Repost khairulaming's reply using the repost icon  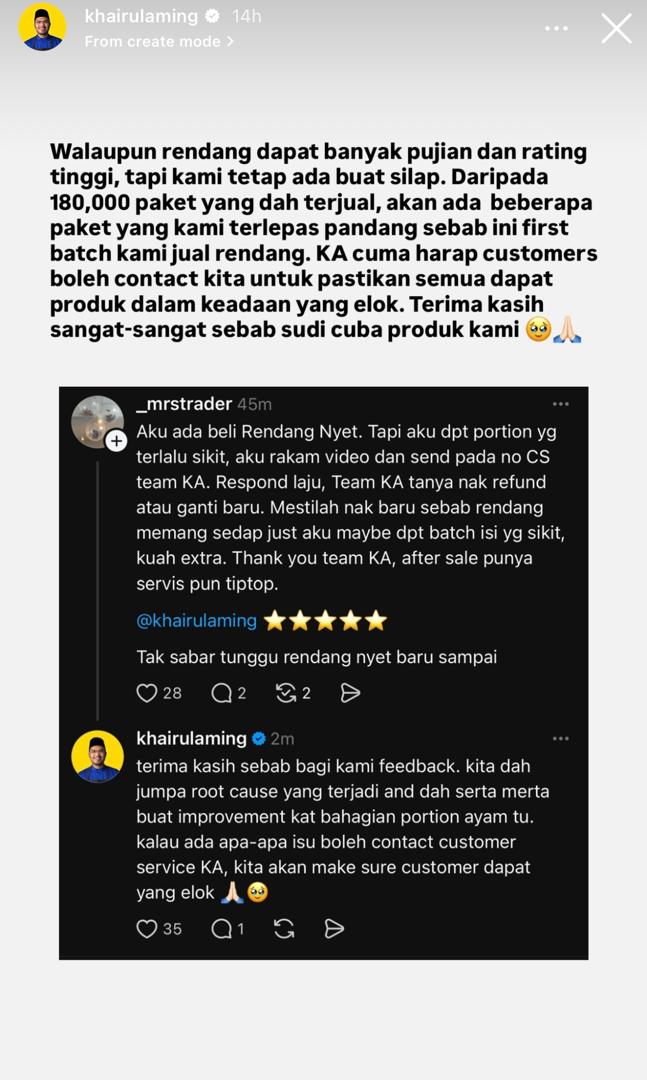[284, 929]
